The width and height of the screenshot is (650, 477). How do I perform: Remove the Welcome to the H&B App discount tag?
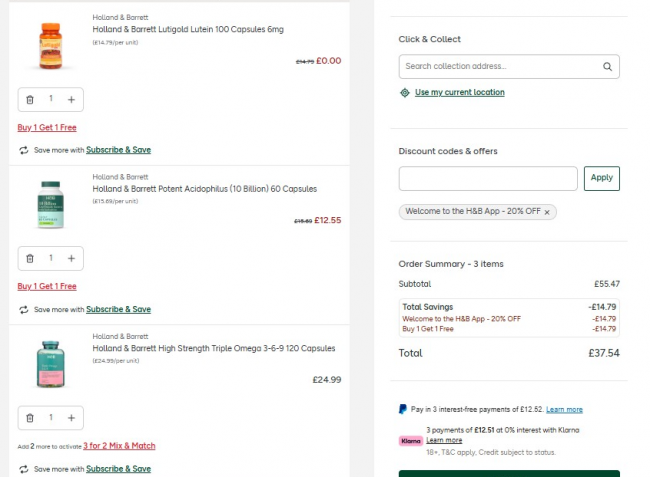tap(547, 212)
